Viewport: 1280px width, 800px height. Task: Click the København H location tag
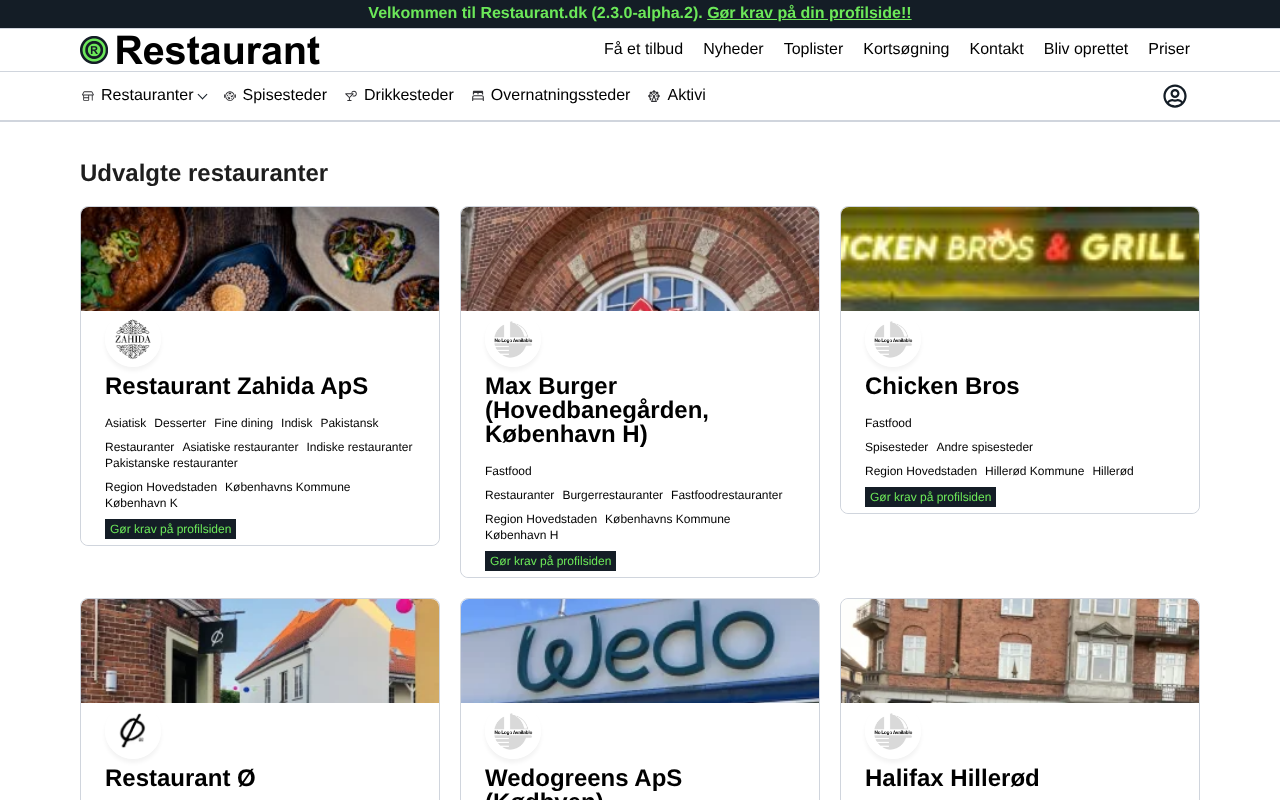point(521,535)
